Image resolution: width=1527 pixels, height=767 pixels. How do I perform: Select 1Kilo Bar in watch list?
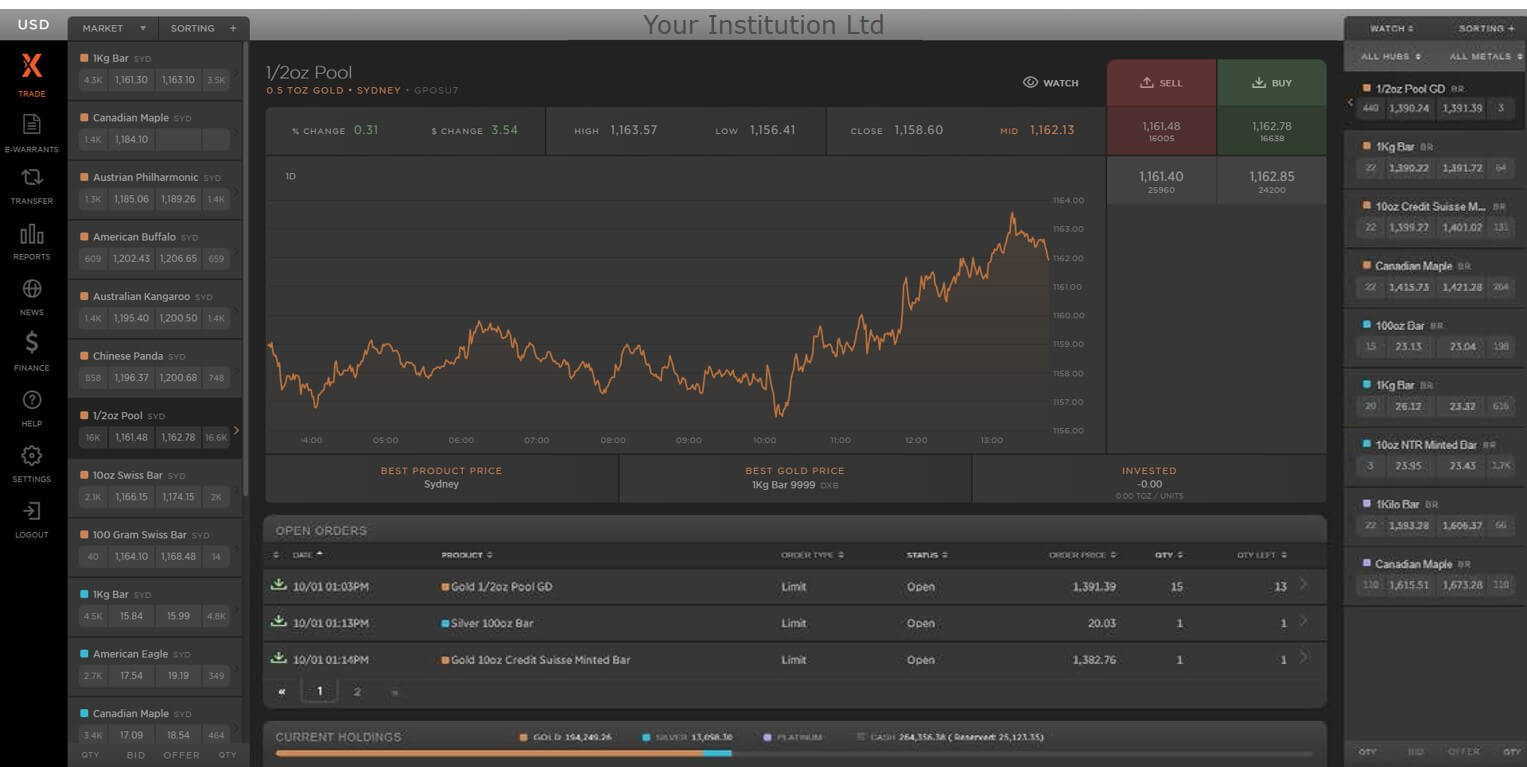click(x=1434, y=515)
